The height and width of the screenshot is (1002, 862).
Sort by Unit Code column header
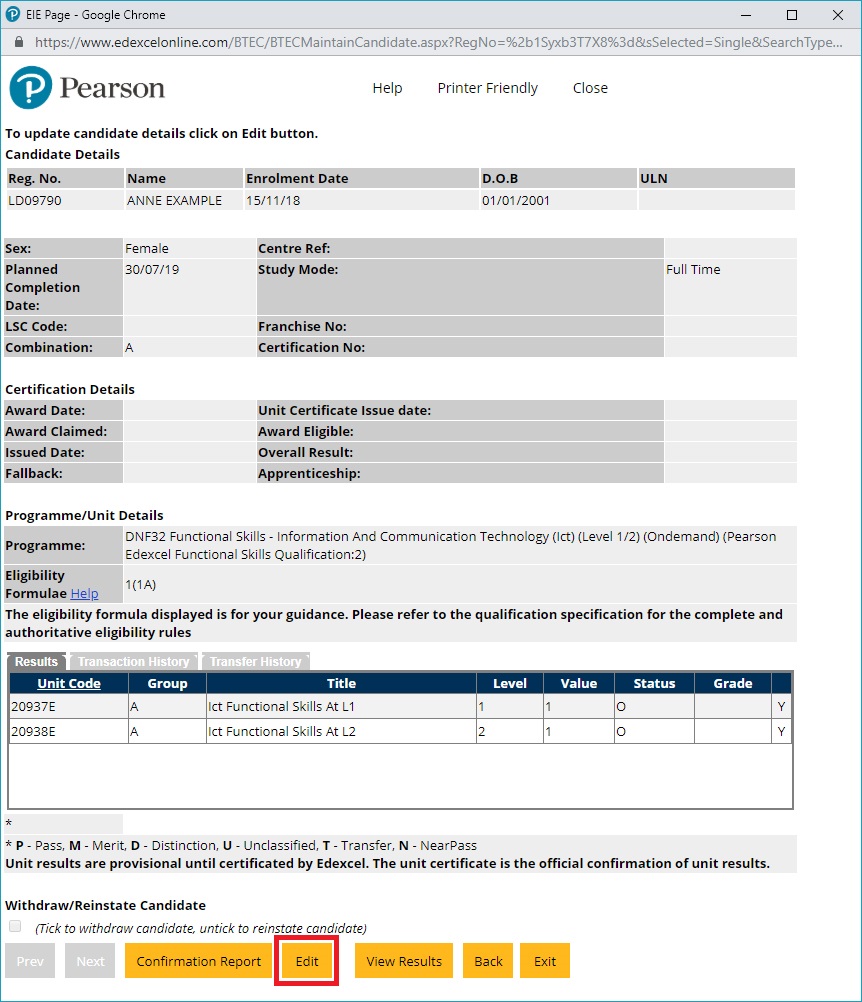tap(69, 683)
